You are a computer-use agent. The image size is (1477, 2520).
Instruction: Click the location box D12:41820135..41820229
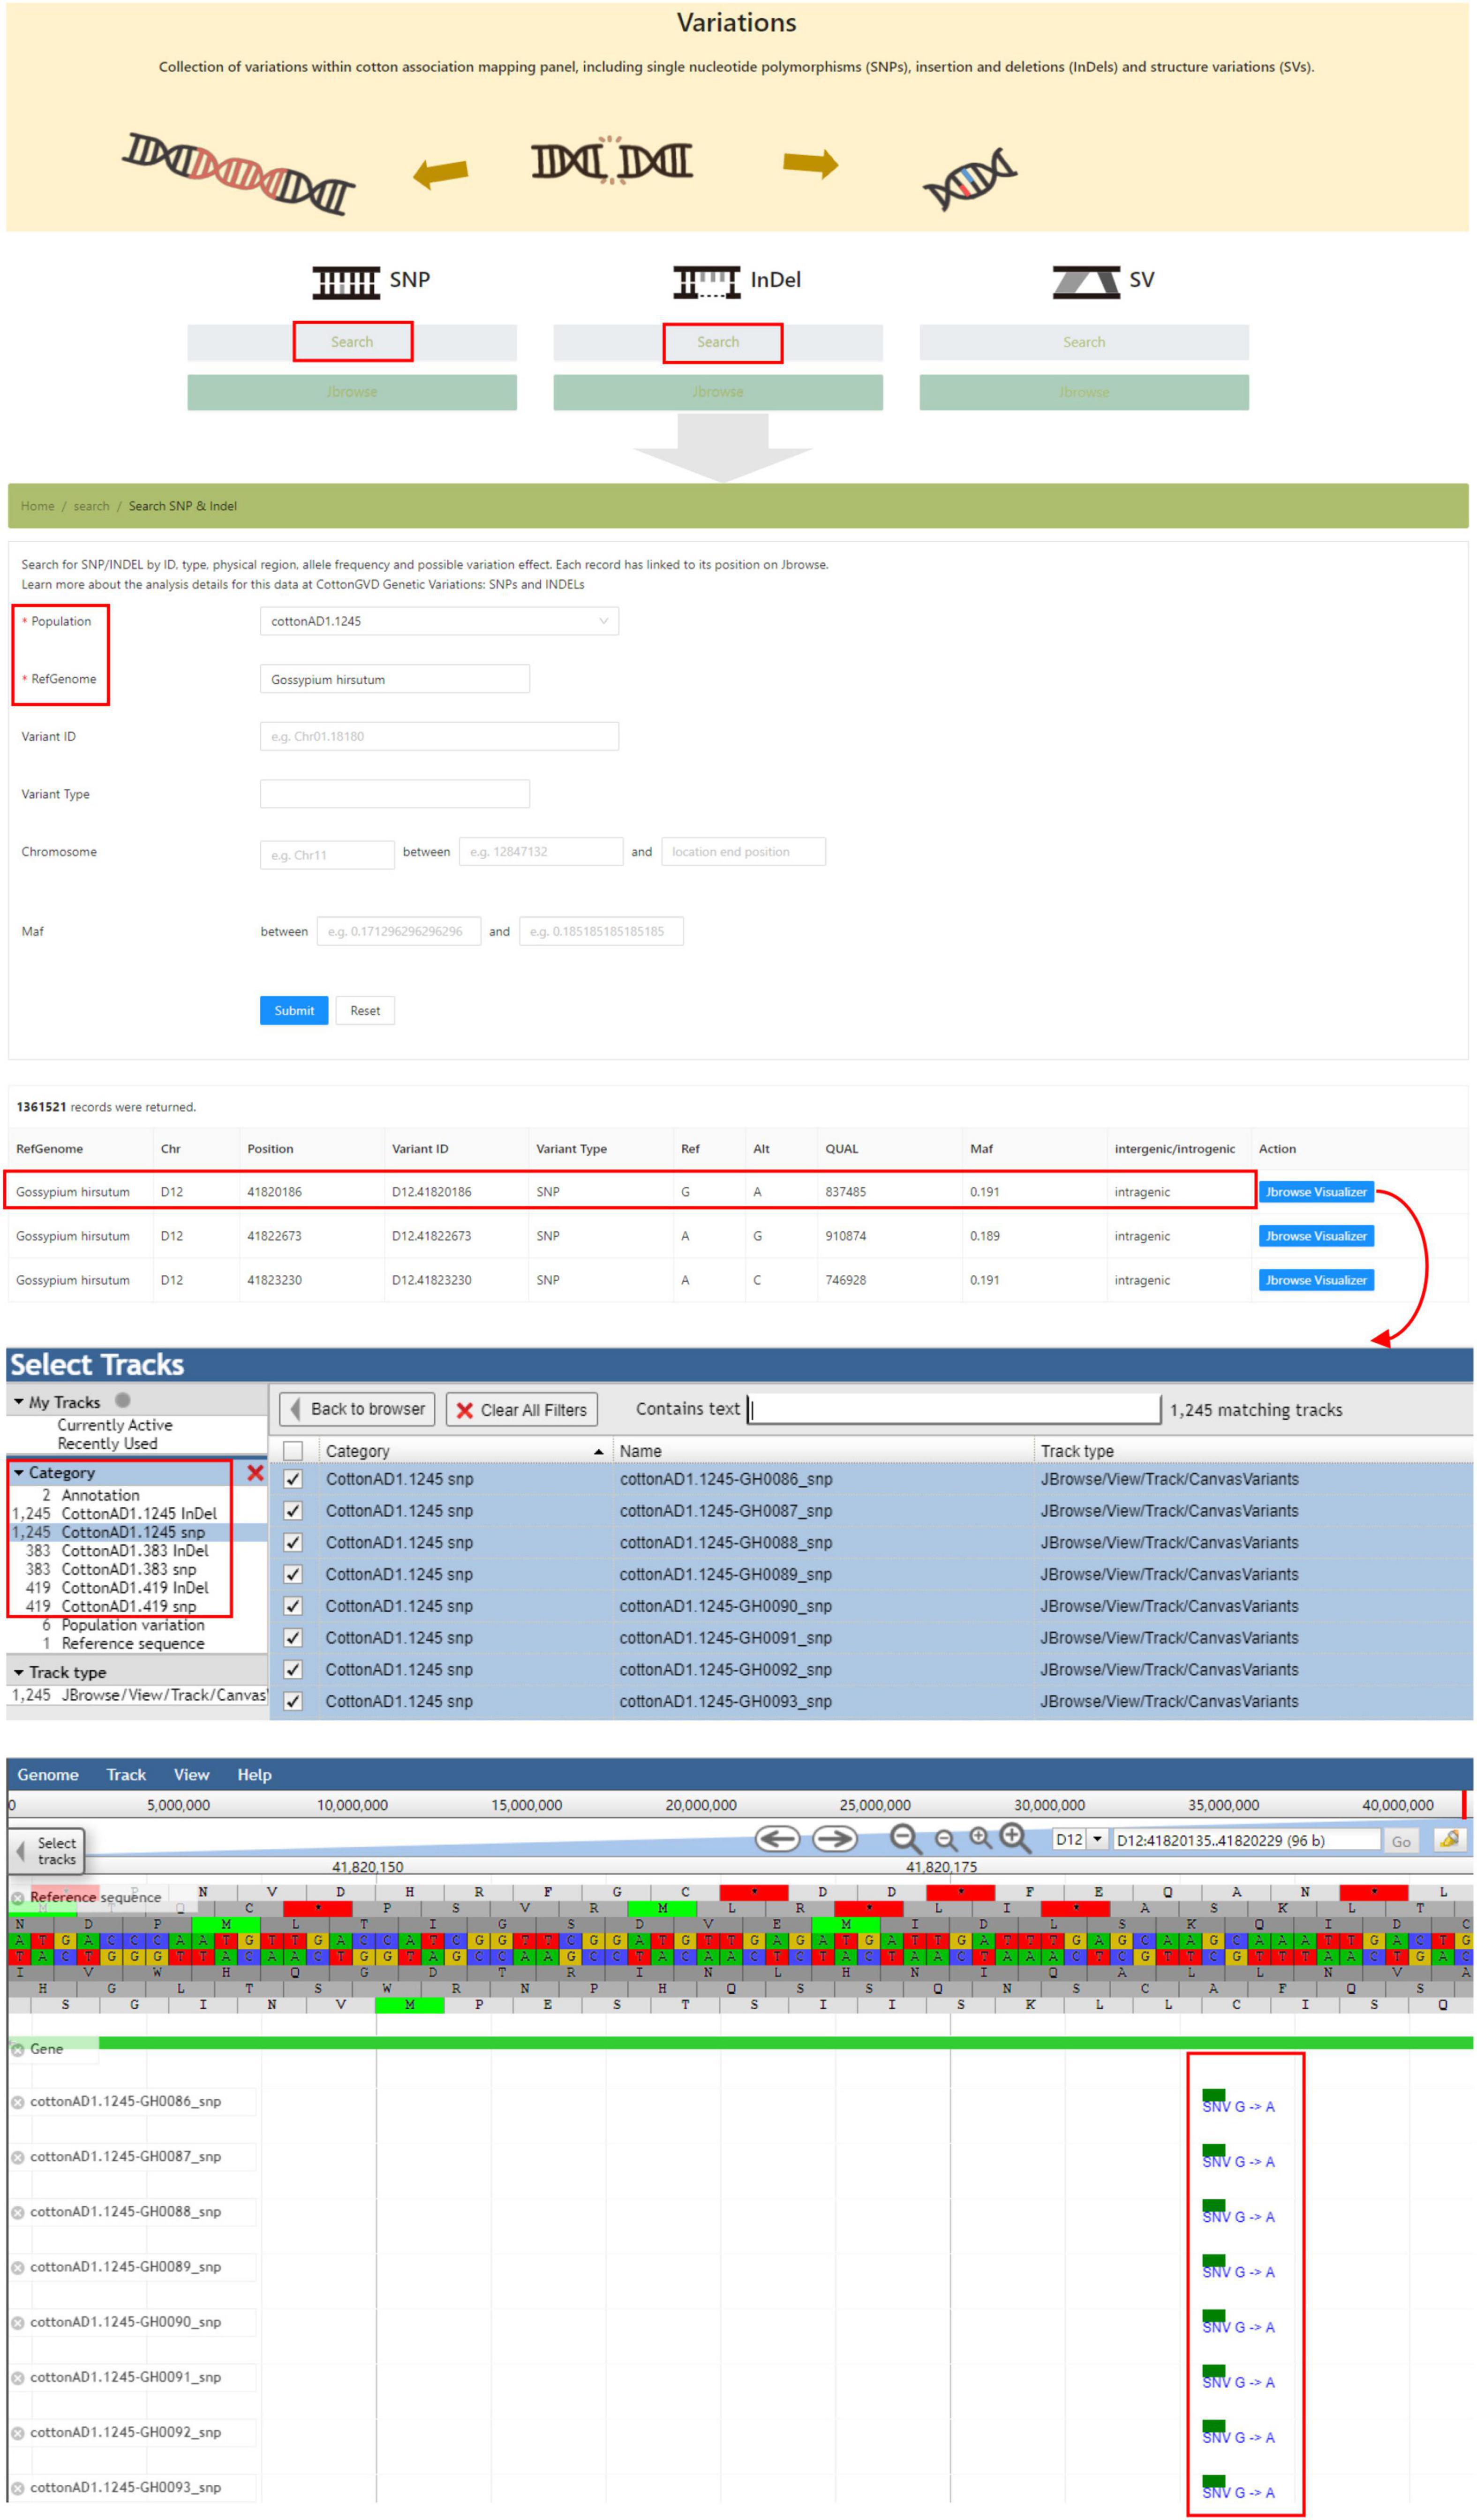(x=1246, y=1839)
